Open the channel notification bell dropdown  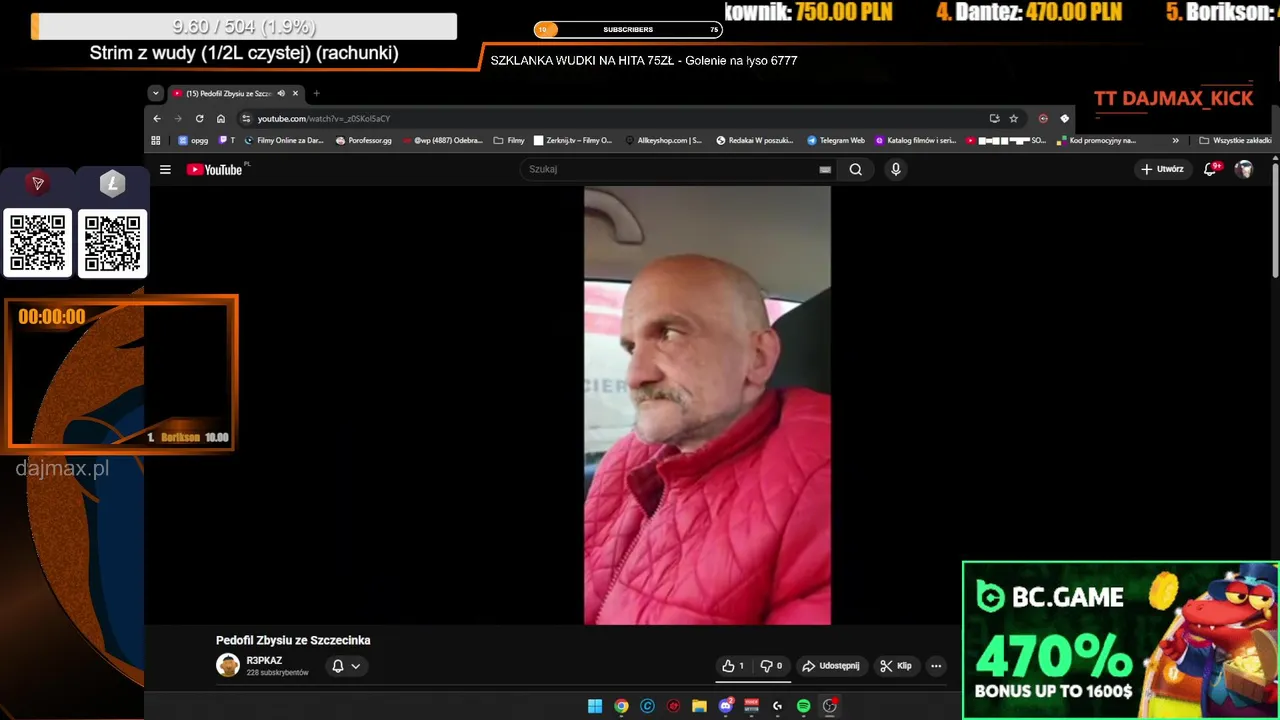pyautogui.click(x=346, y=666)
